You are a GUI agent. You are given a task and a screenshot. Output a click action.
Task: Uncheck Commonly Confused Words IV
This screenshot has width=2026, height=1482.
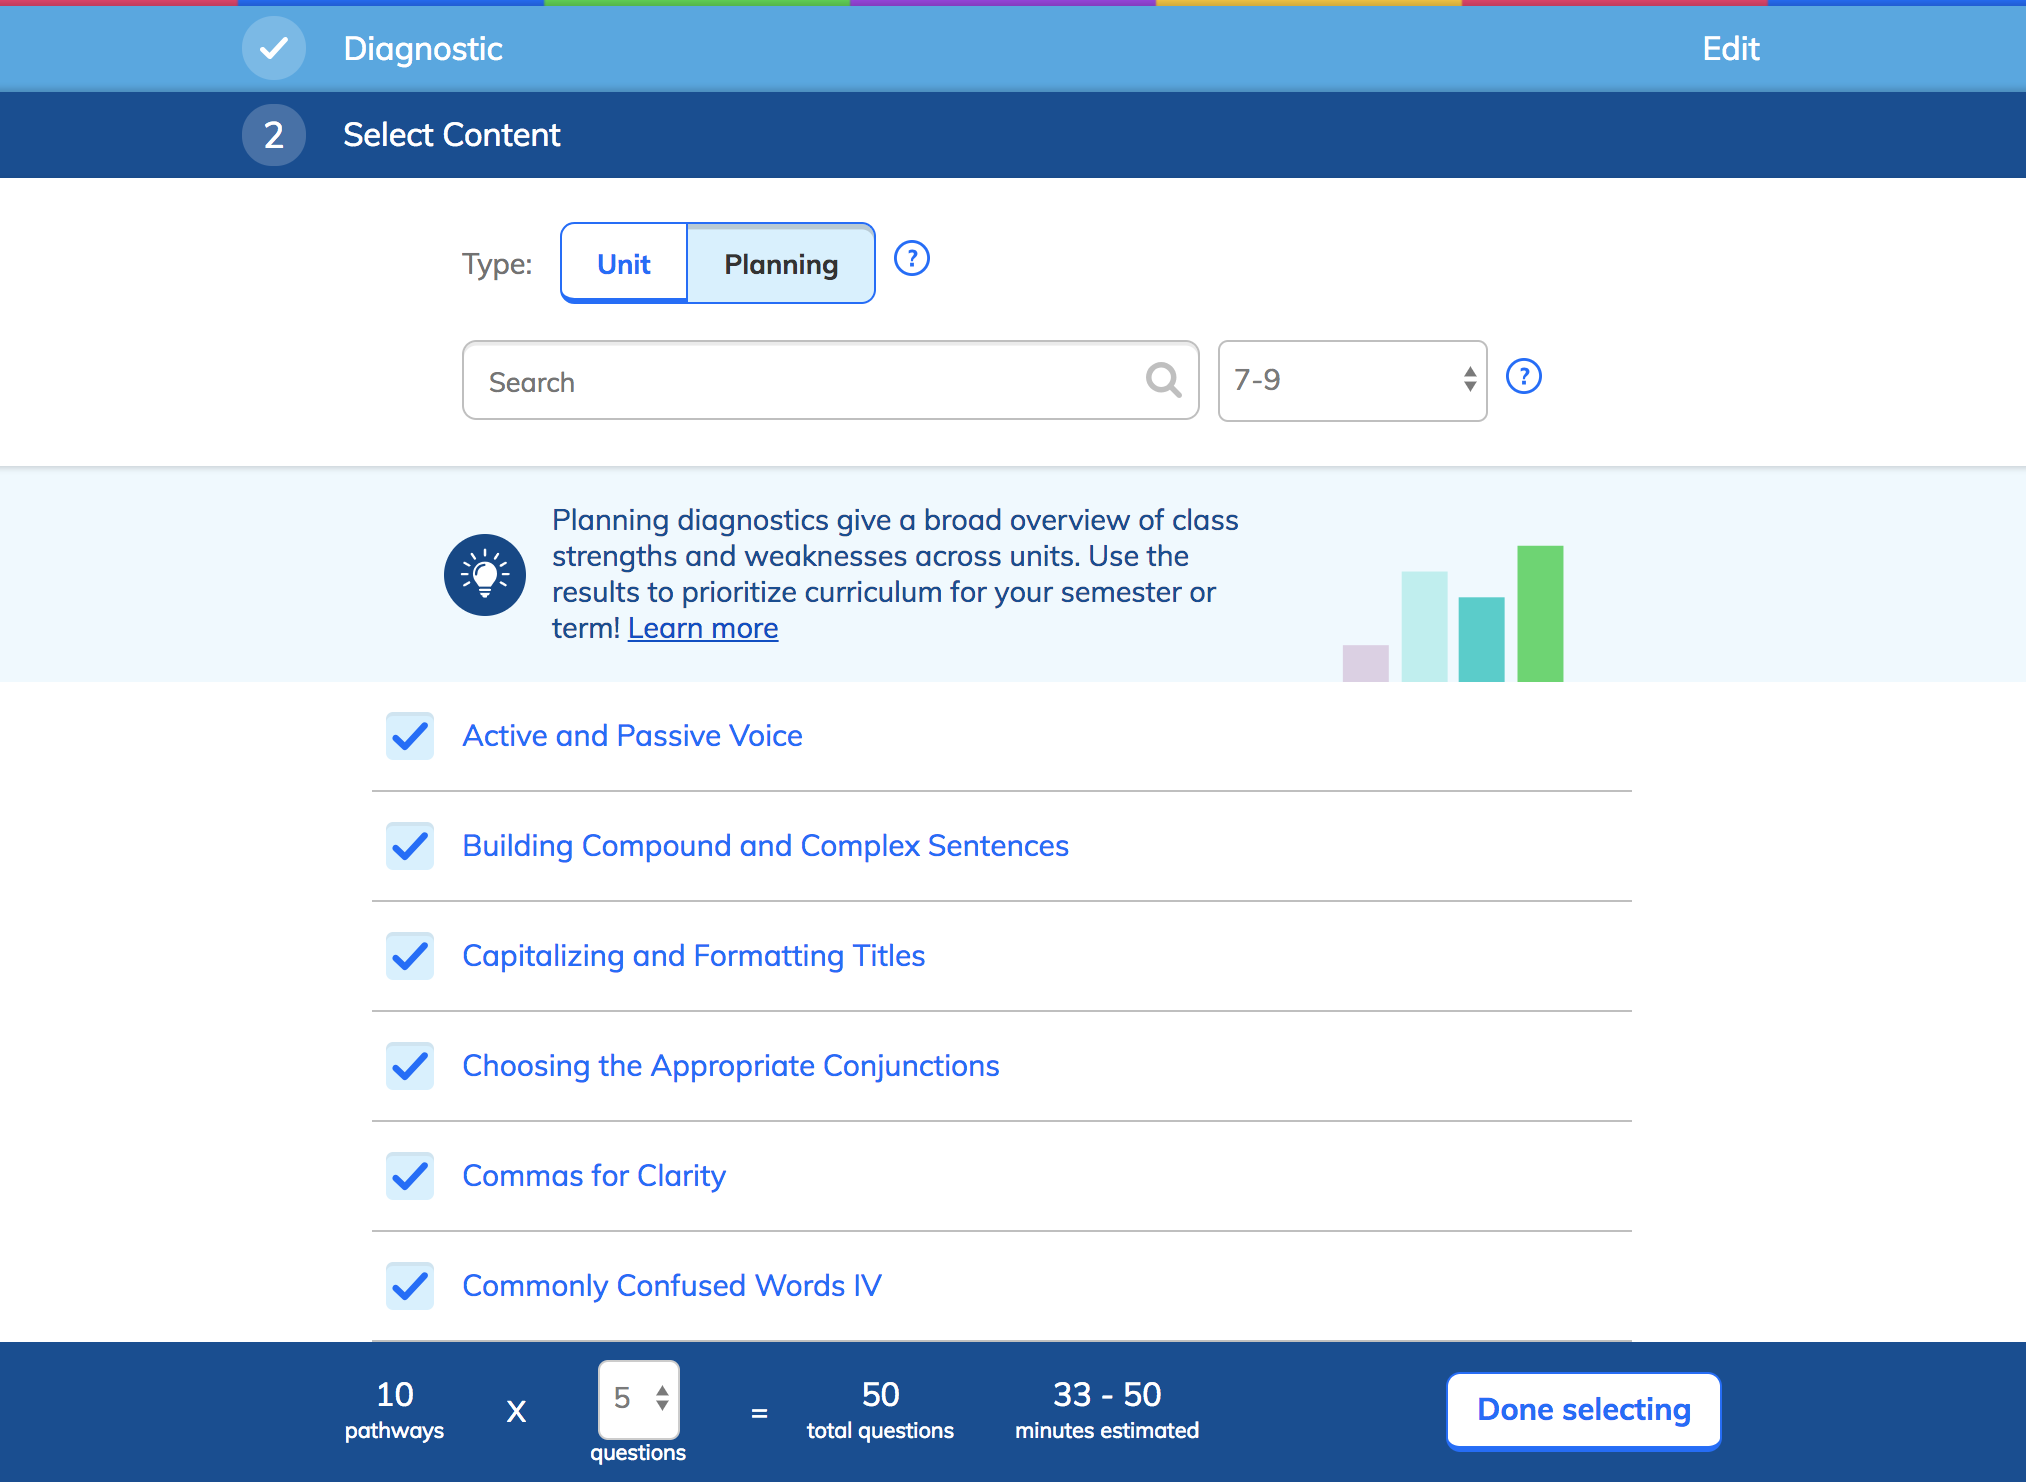[410, 1286]
